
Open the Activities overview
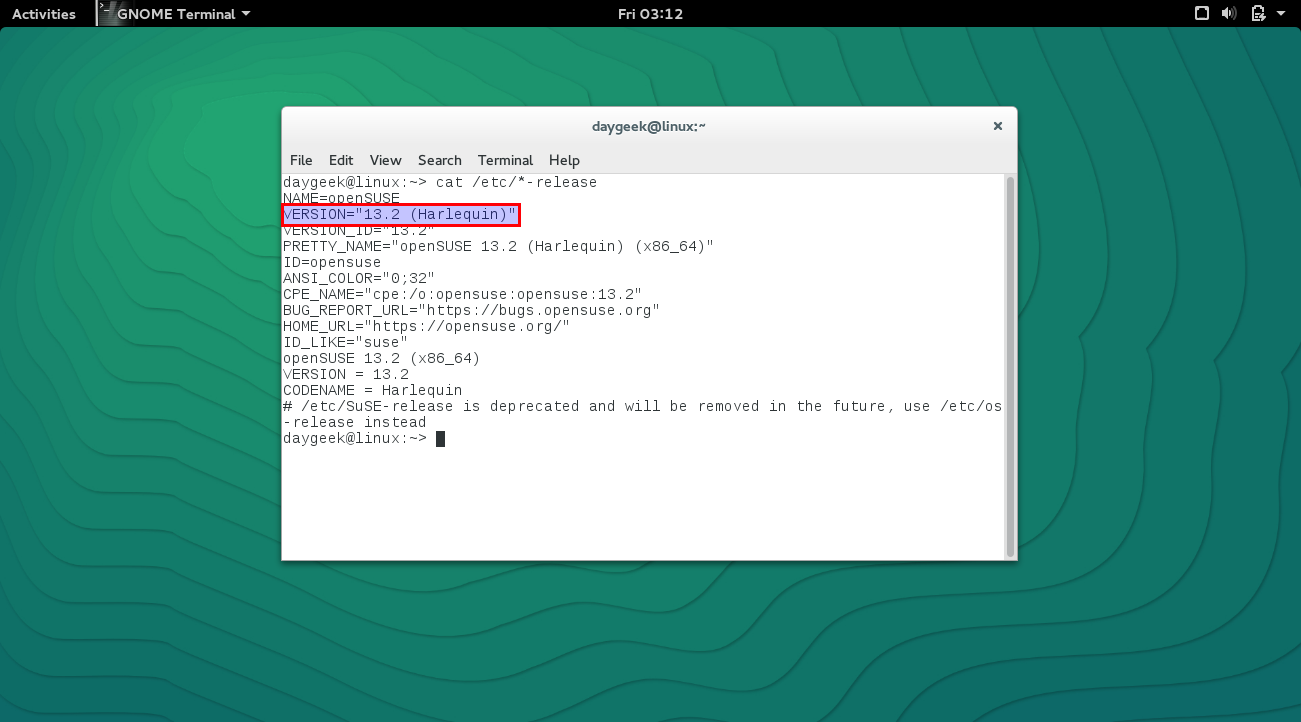(43, 14)
